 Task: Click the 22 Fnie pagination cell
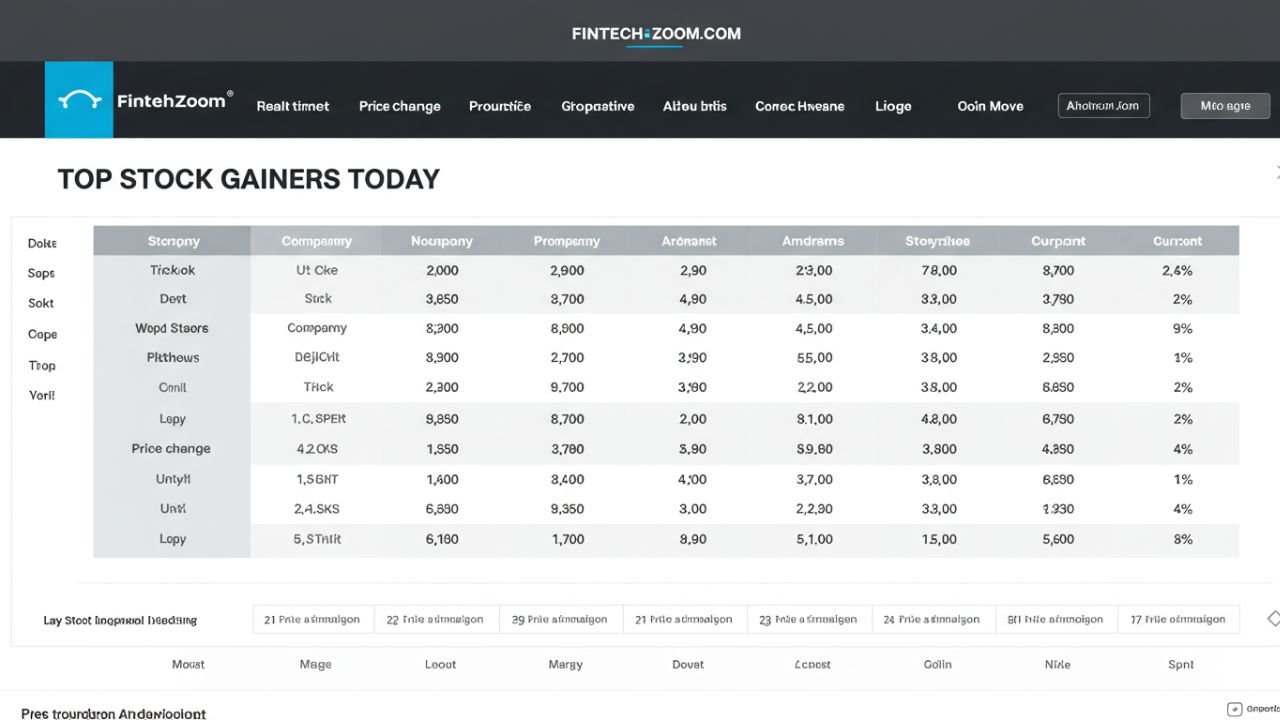coord(435,619)
